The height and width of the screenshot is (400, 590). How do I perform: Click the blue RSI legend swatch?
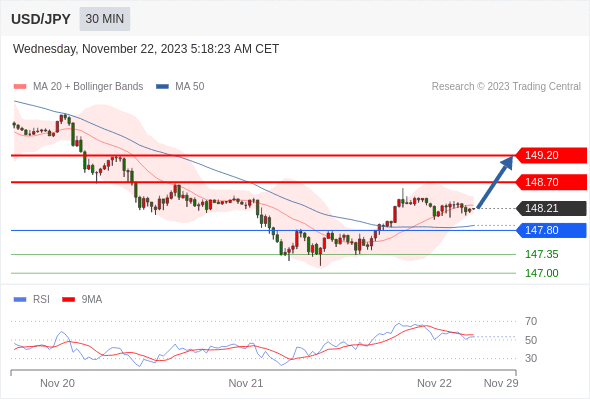click(20, 300)
